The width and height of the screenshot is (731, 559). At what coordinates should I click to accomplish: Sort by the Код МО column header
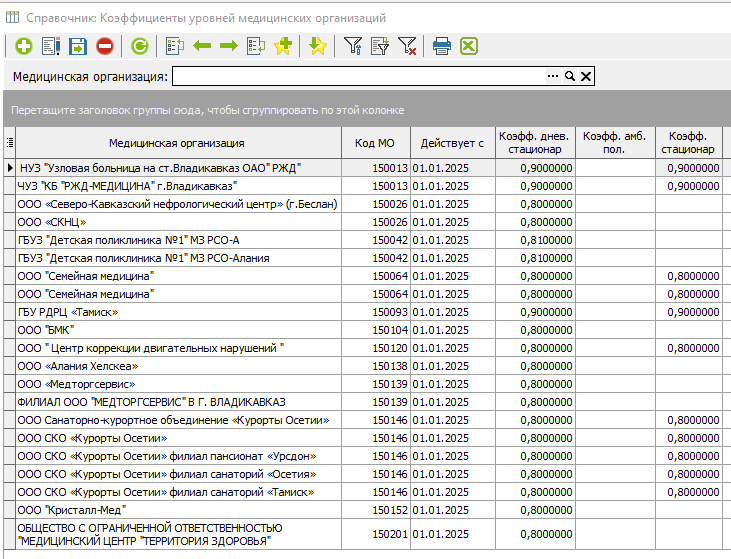point(375,143)
